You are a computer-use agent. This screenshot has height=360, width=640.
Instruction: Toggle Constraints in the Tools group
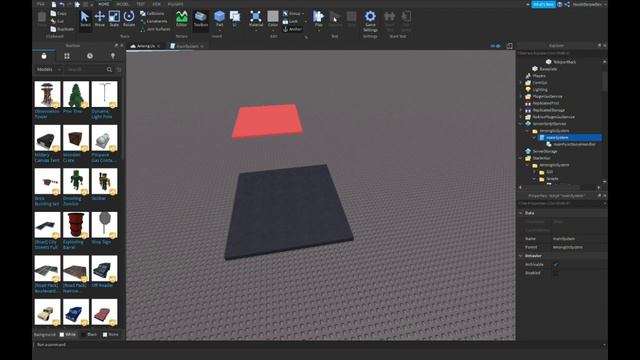[x=153, y=21]
